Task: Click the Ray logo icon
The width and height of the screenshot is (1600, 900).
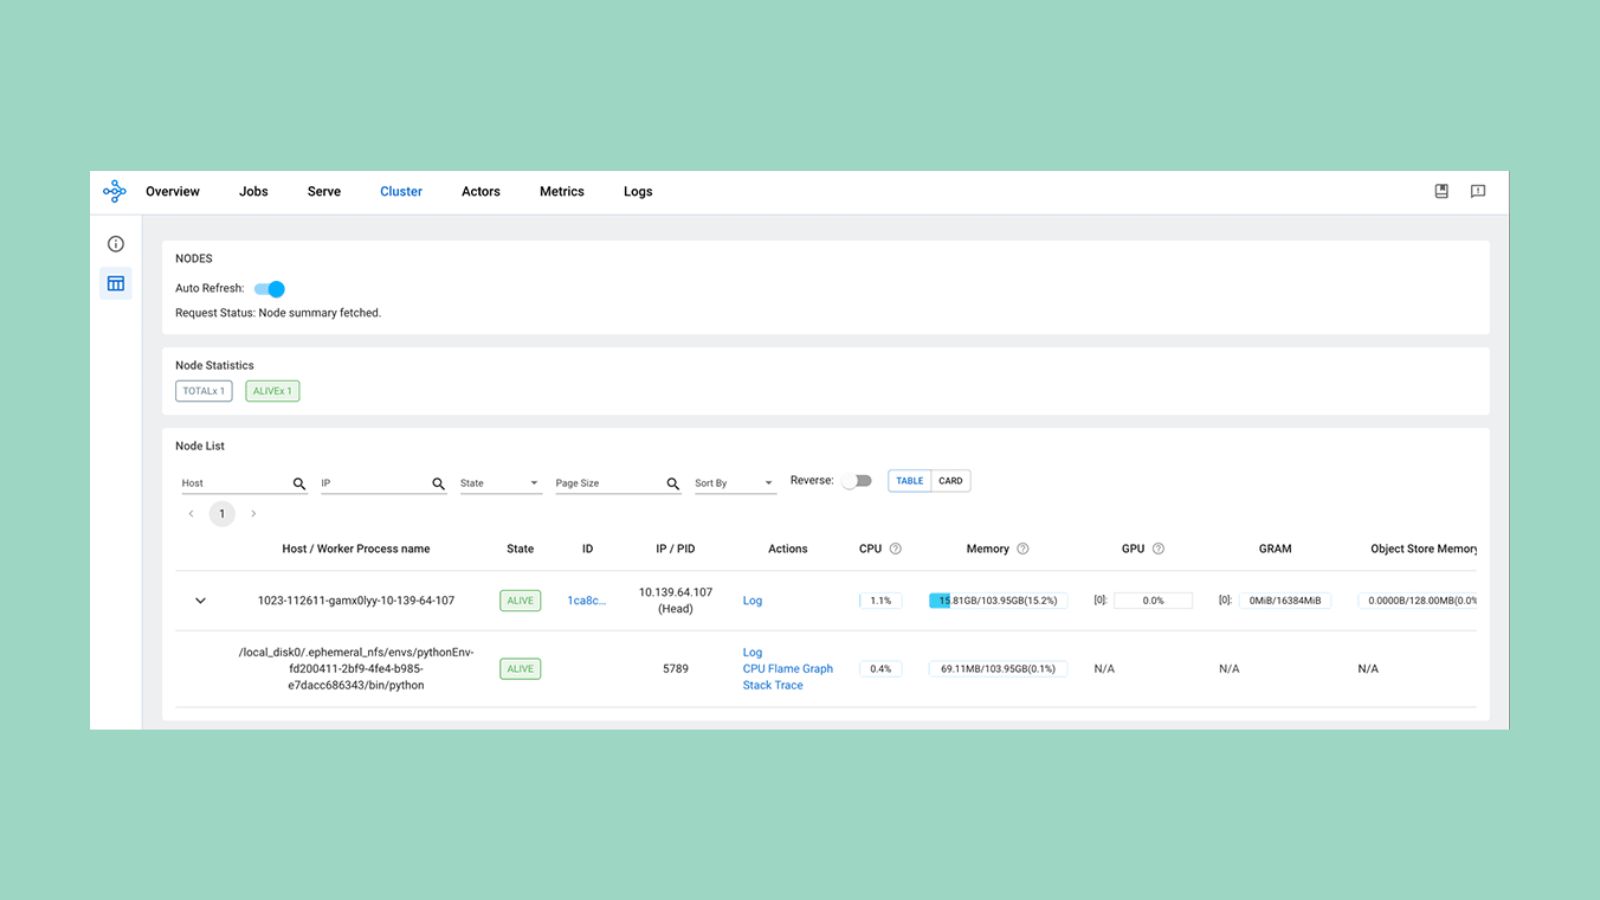Action: [x=115, y=191]
